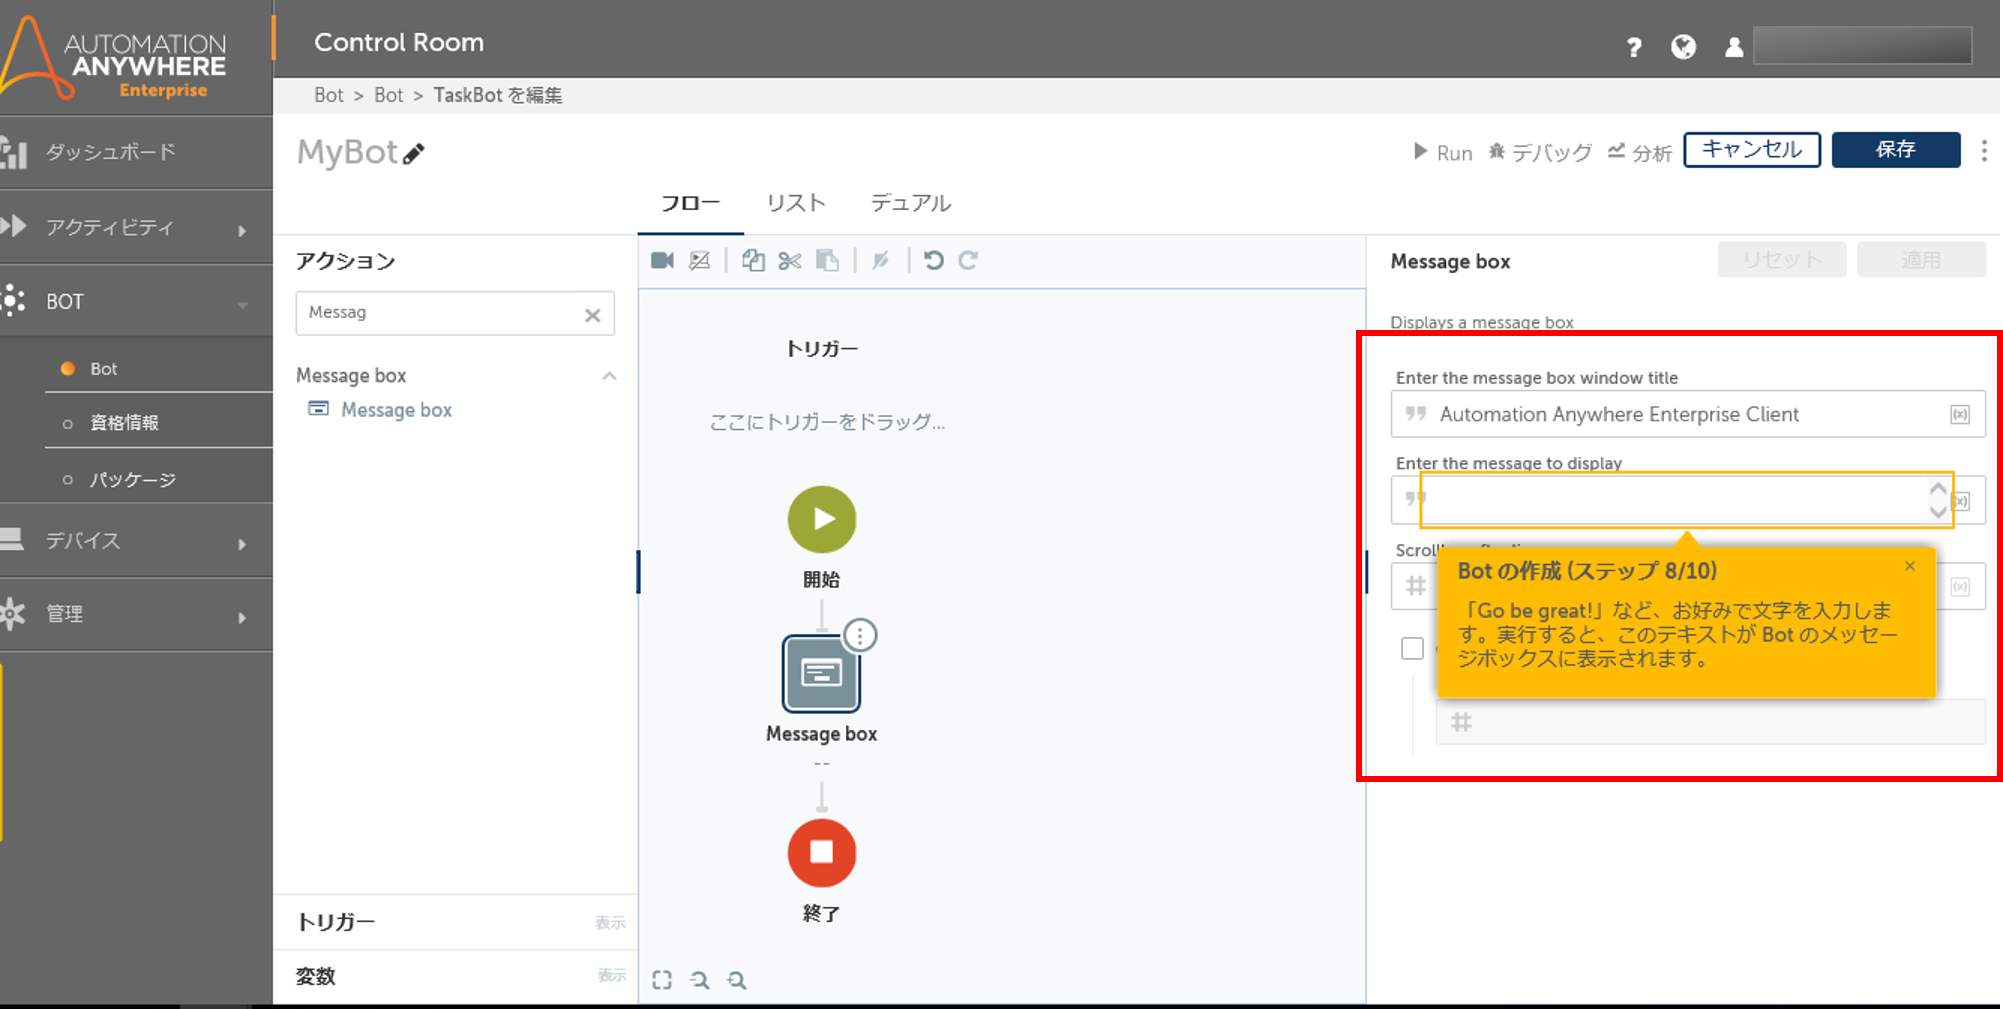Redo change in flow toolbar
This screenshot has width=2003, height=1009.
tap(968, 261)
